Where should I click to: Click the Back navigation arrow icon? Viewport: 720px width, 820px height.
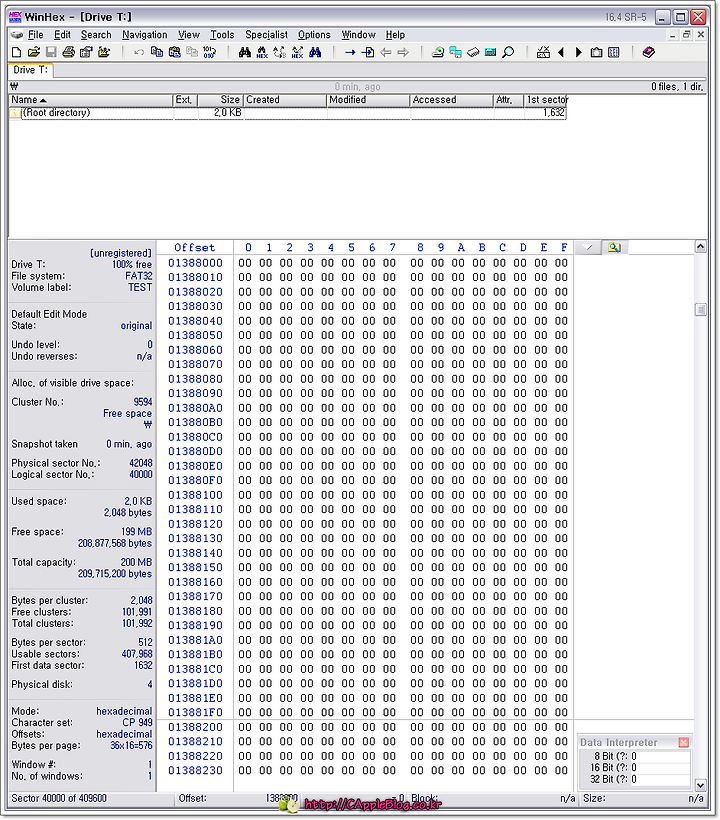click(x=386, y=52)
